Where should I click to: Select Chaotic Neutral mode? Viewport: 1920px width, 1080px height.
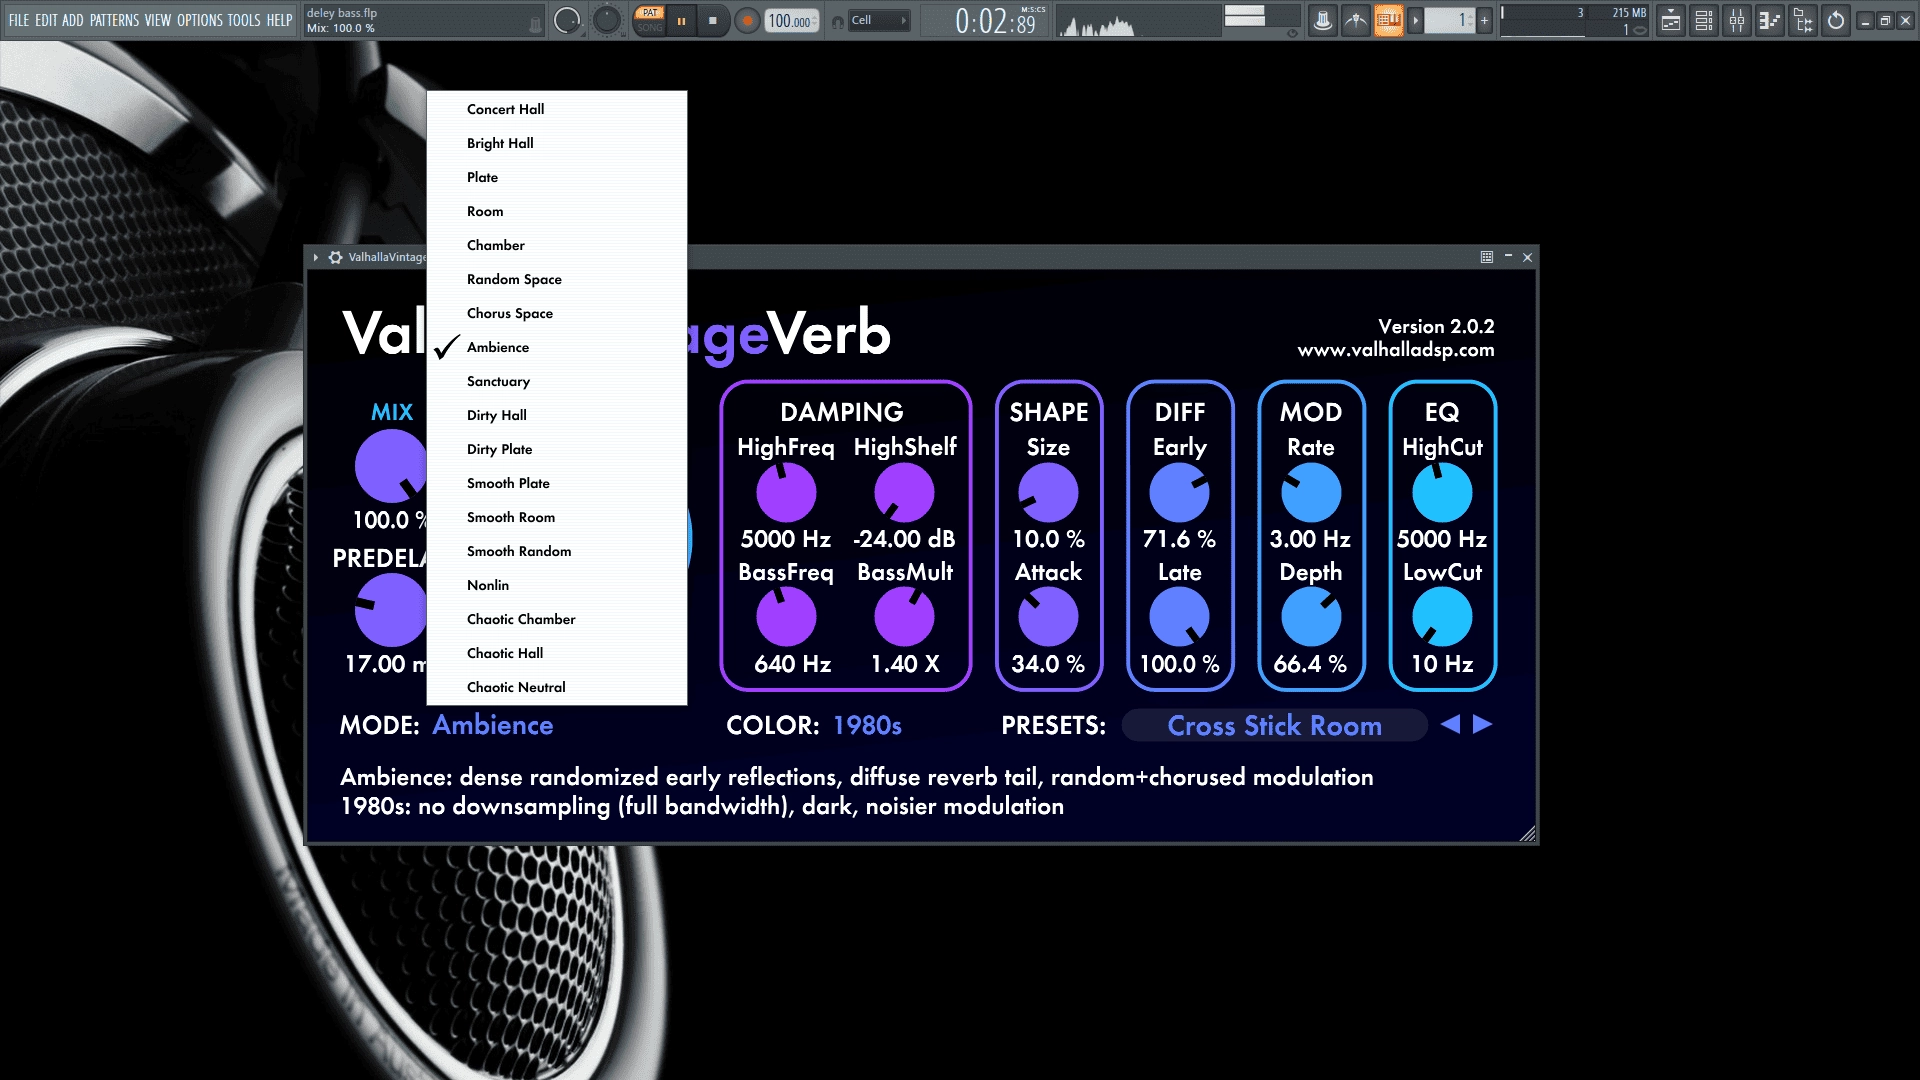[x=557, y=687]
